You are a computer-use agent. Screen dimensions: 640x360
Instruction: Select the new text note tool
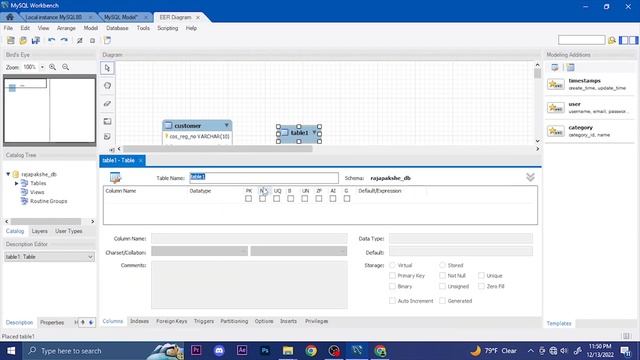click(x=107, y=137)
